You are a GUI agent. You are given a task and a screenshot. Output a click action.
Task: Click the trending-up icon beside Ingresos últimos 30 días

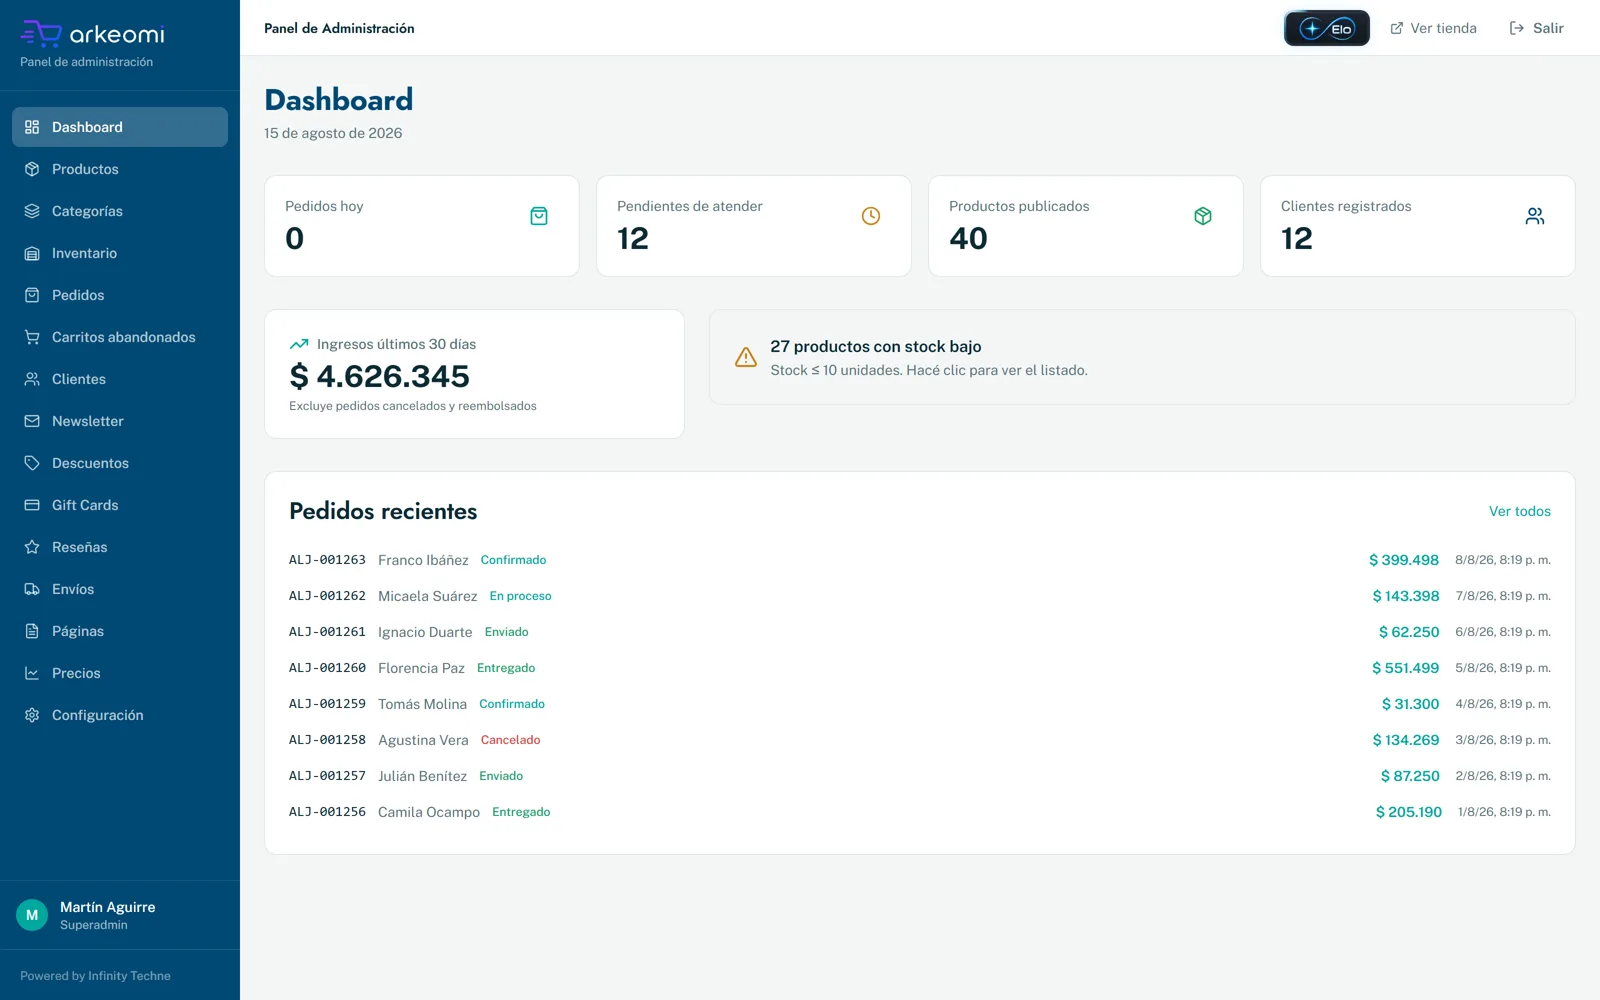(x=299, y=344)
